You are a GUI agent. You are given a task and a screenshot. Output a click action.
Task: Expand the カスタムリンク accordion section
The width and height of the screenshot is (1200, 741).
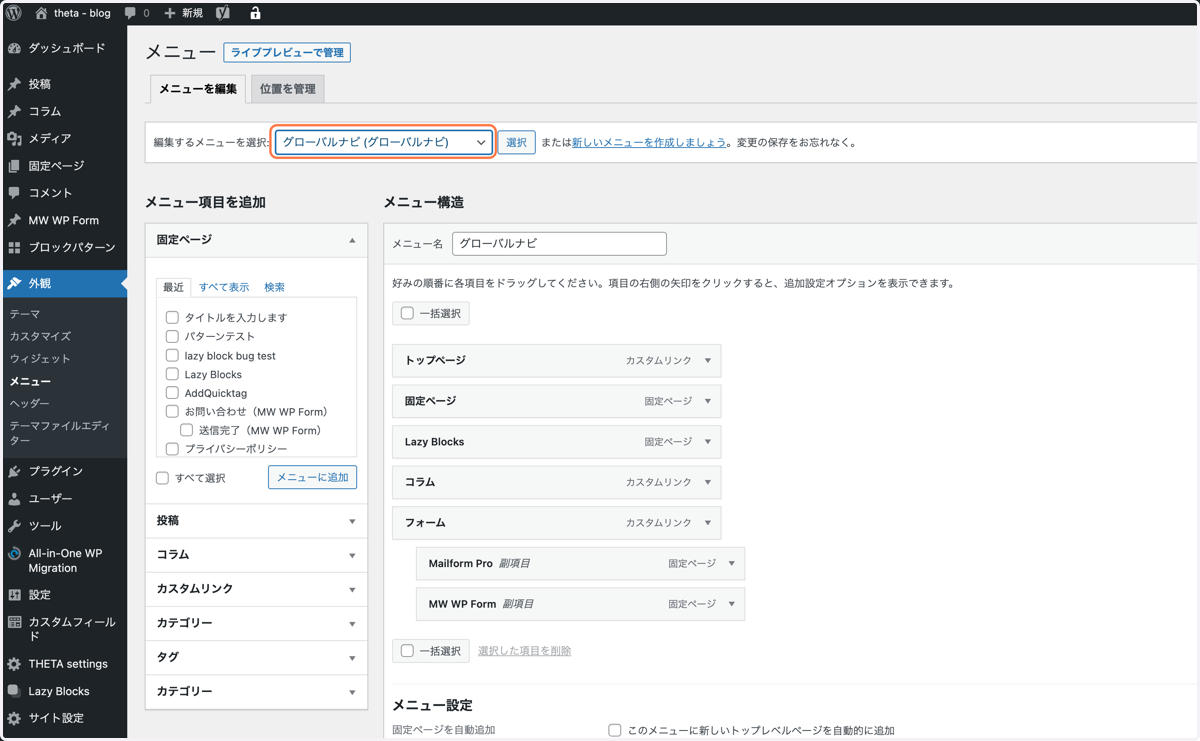pos(256,589)
